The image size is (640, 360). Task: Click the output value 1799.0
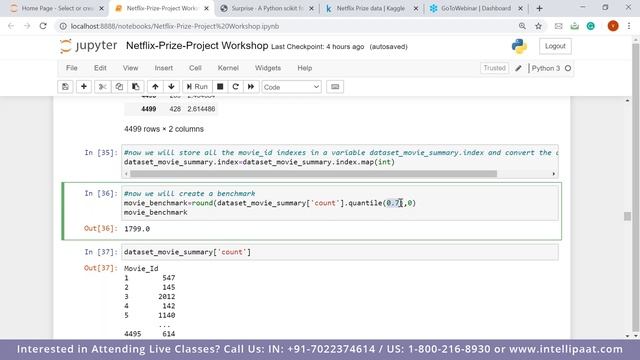[x=137, y=229]
